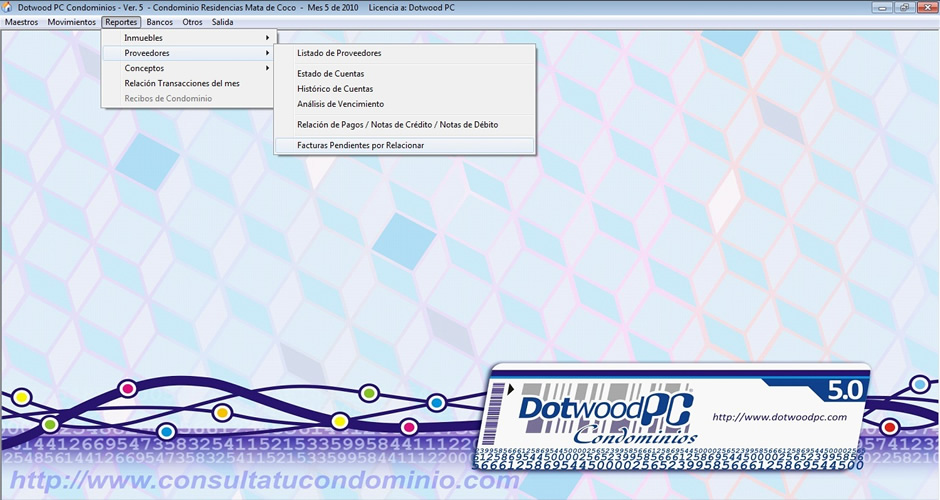Open Estado de Cuentas report

point(405,74)
